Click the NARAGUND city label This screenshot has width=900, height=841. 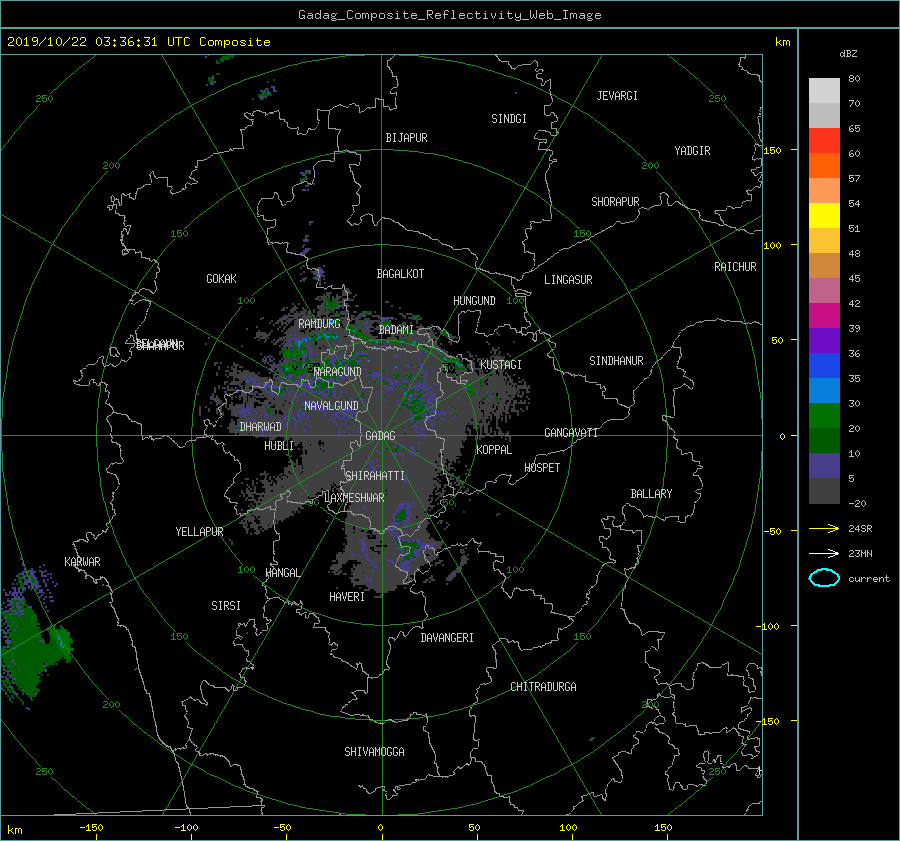point(338,372)
